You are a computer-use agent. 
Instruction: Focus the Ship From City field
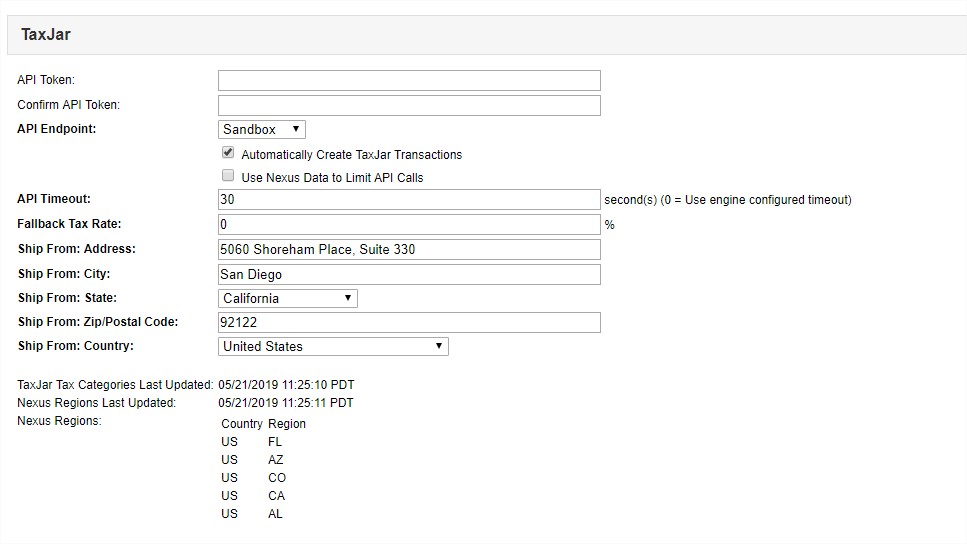[409, 274]
